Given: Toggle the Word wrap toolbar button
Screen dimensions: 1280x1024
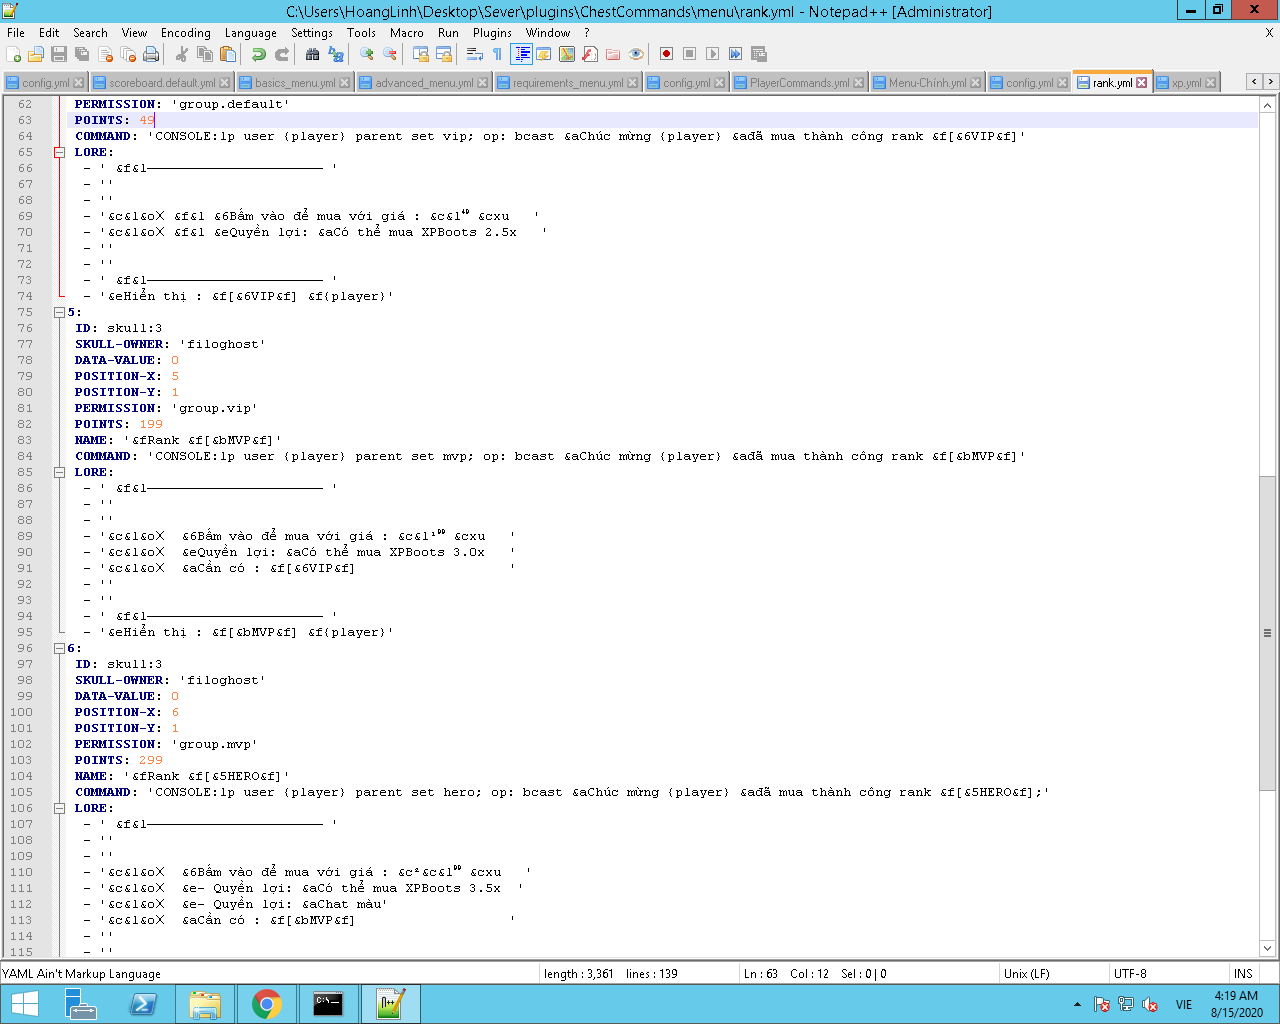Looking at the screenshot, I should 475,54.
